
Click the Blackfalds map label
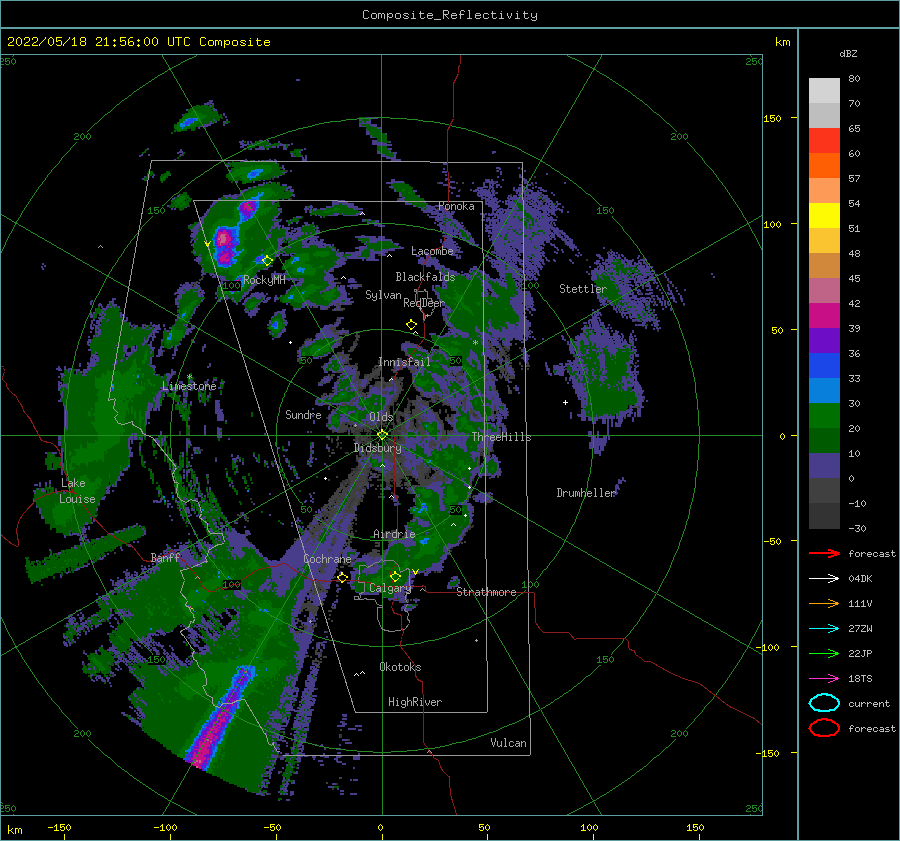click(x=425, y=277)
